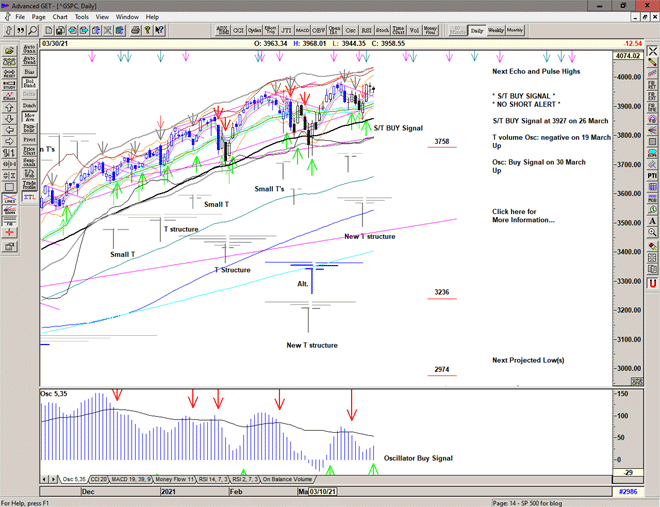Open the Window menu
Screen dimensions: 660x507
pos(127,17)
